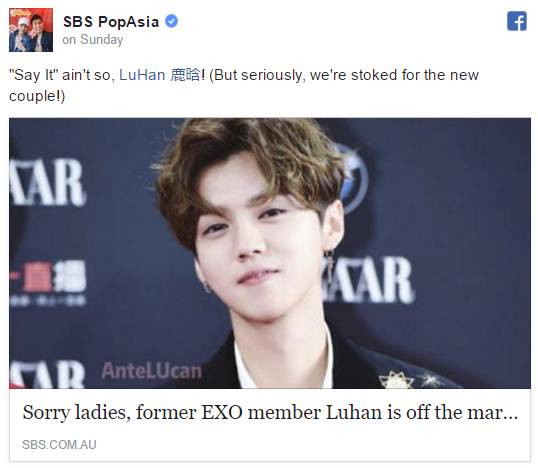Click the BAZAAR logo right of the man
This screenshot has width=538, height=468.
pos(368,280)
